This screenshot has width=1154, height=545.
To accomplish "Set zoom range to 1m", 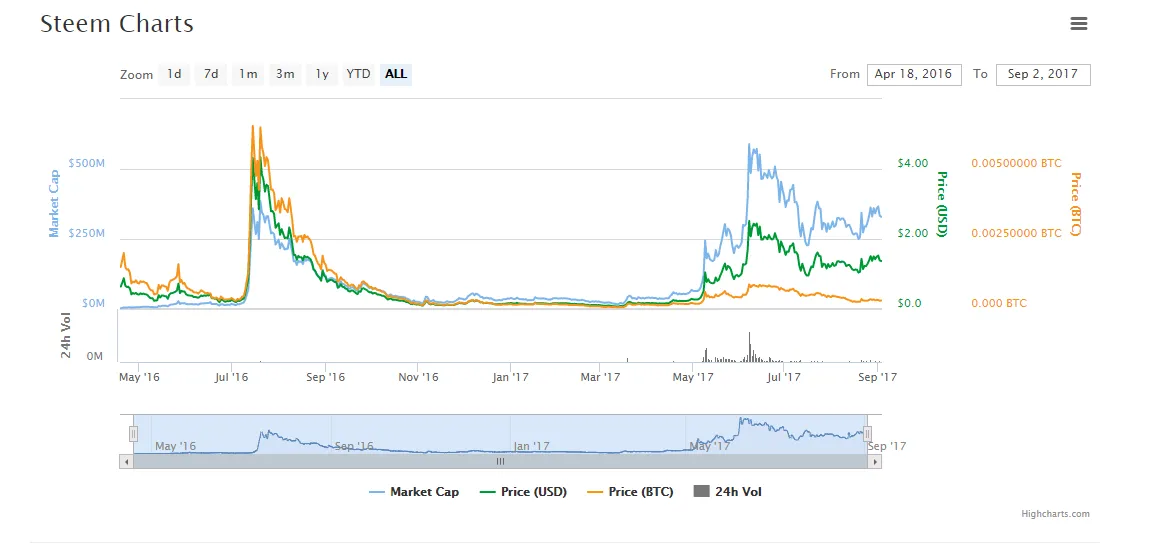I will 248,74.
